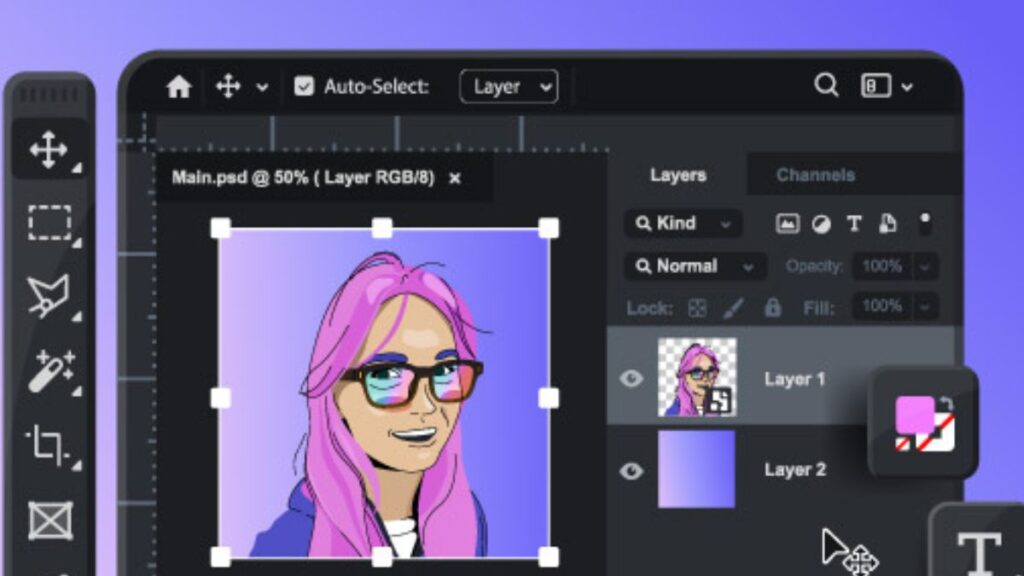Toggle the layer filtering switch
1024x576 pixels.
click(x=925, y=223)
